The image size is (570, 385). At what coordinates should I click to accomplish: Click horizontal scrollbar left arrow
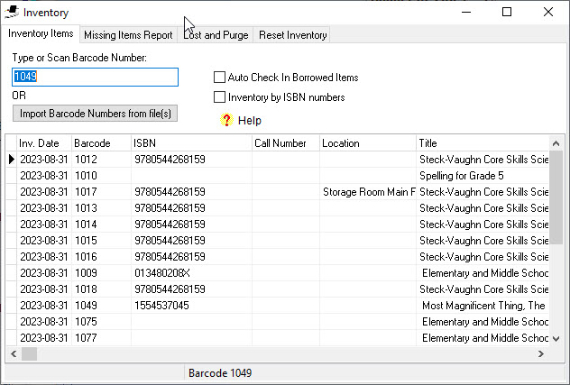14,354
